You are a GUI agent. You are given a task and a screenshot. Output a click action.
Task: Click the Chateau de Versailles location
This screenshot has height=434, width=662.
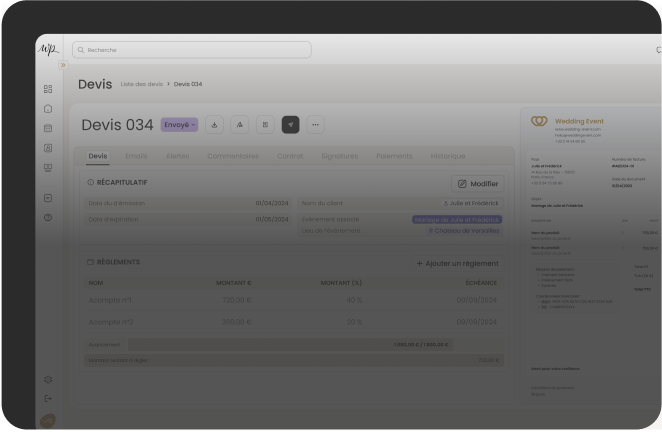(x=464, y=231)
